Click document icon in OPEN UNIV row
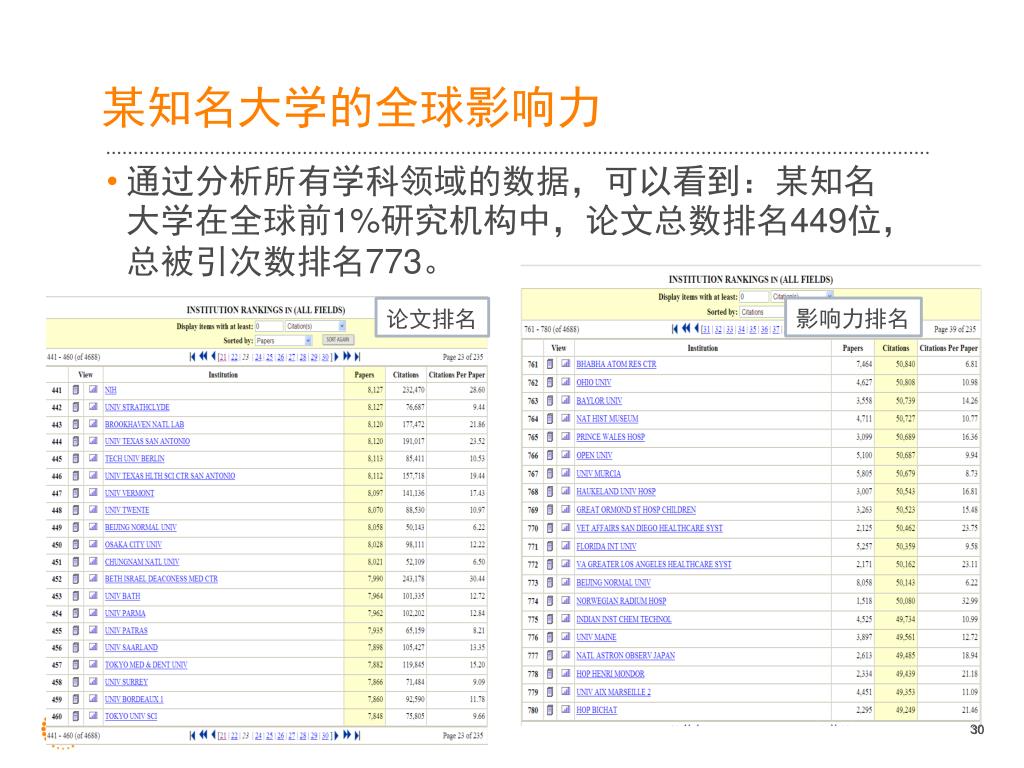Image resolution: width=1024 pixels, height=768 pixels. 550,455
